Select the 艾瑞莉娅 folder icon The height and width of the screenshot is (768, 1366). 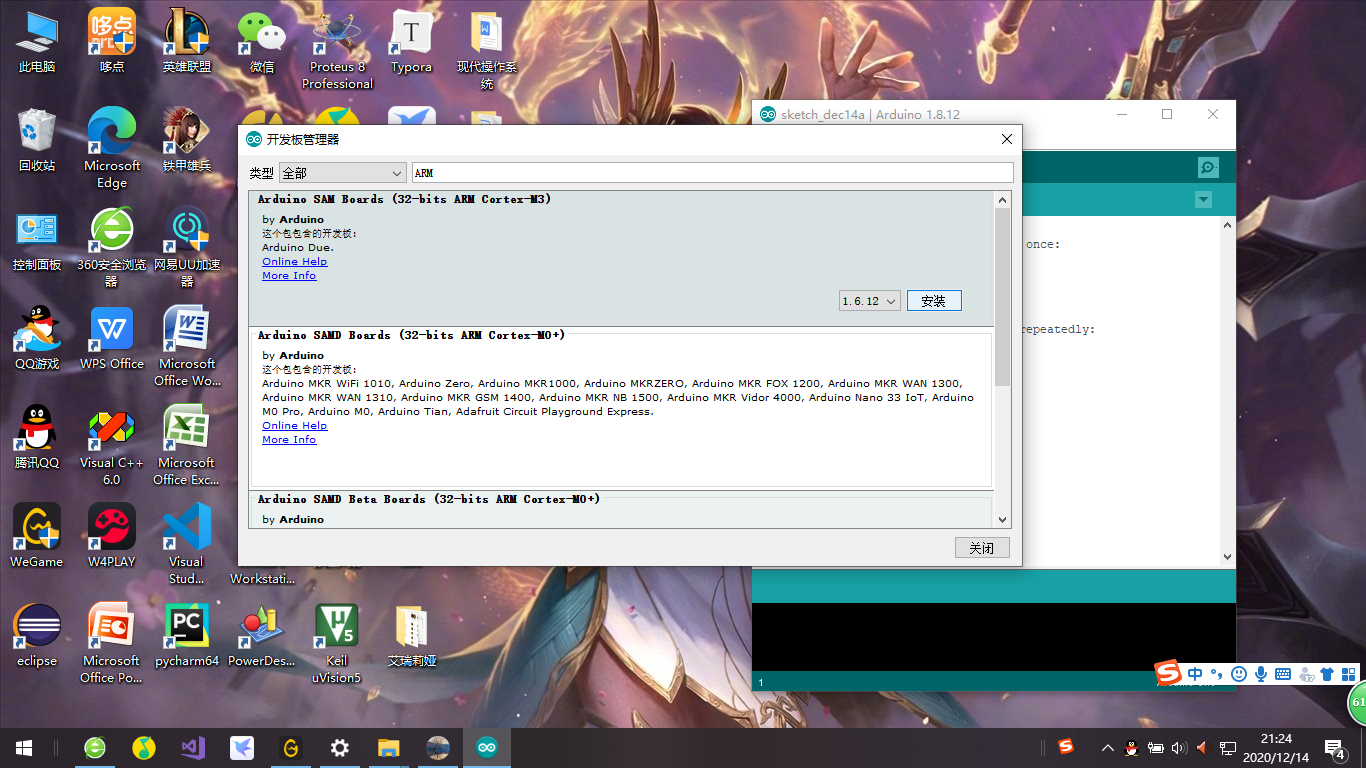pyautogui.click(x=411, y=636)
